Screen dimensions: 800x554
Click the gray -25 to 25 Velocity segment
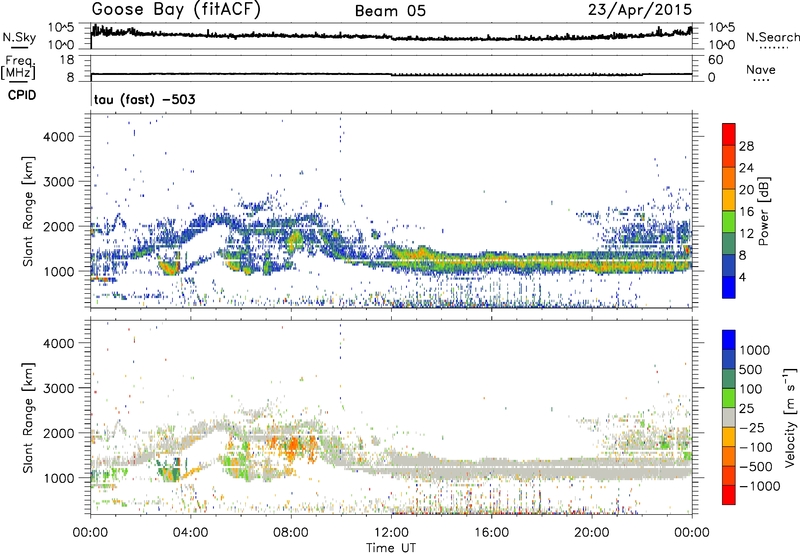[729, 418]
